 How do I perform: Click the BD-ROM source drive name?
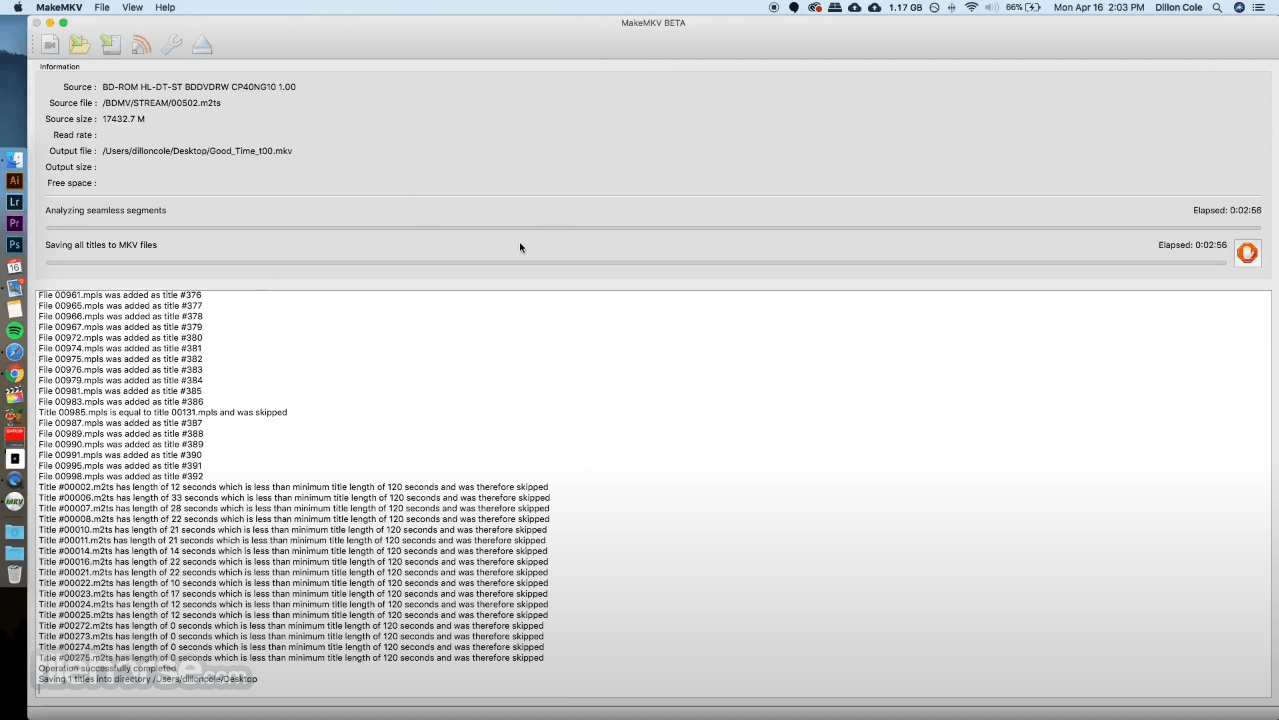[x=199, y=87]
